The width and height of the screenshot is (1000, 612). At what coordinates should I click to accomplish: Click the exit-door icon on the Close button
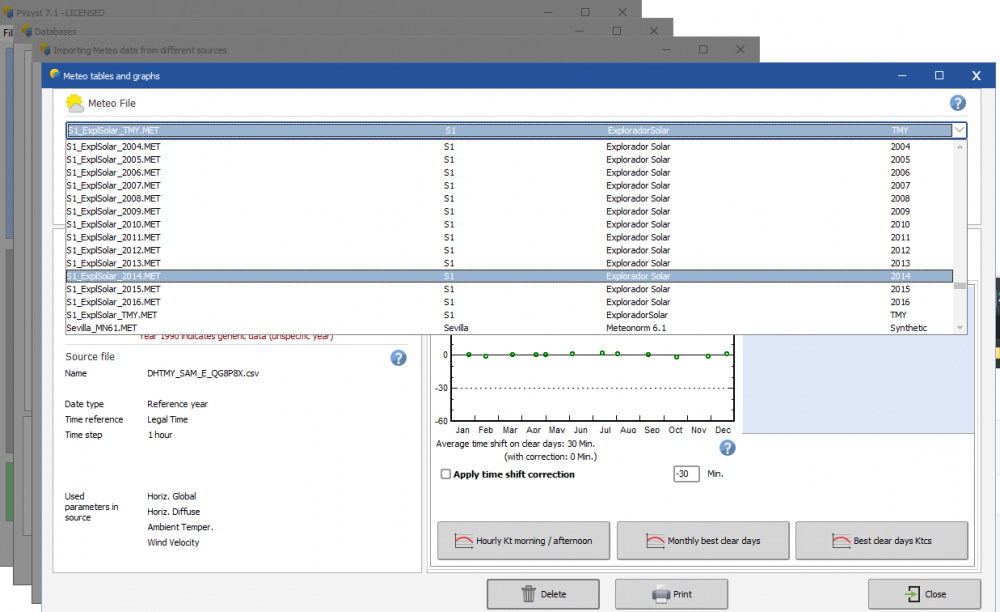pyautogui.click(x=912, y=594)
